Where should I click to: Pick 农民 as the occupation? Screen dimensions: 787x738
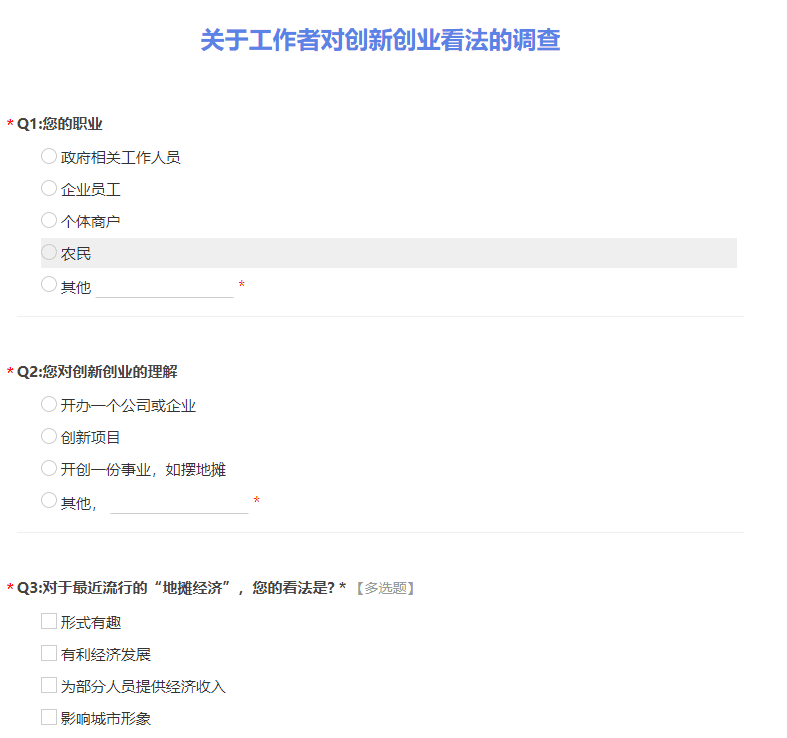pos(49,252)
